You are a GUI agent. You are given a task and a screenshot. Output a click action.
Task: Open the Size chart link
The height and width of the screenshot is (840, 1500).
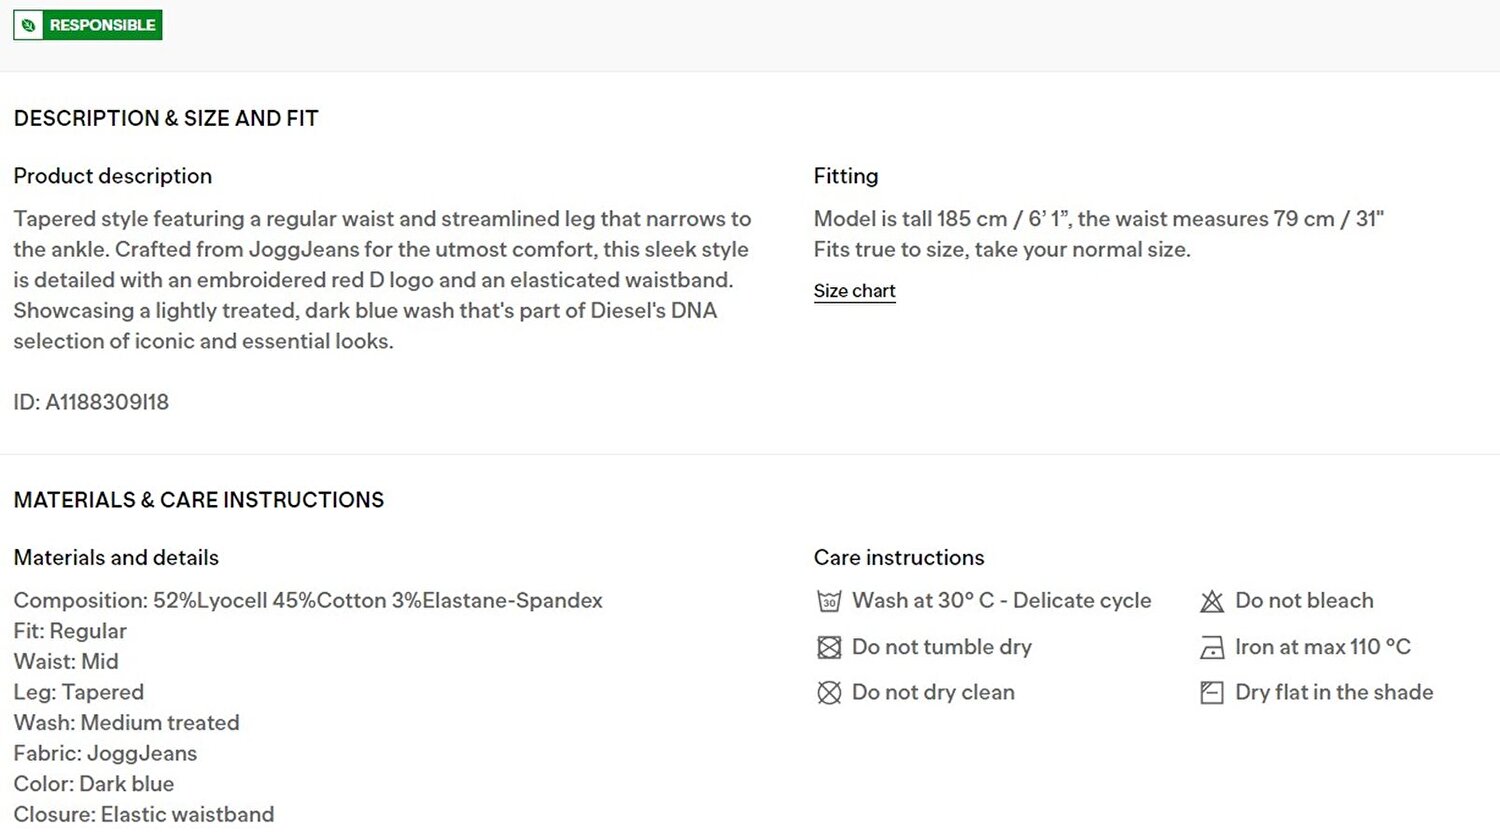[855, 291]
